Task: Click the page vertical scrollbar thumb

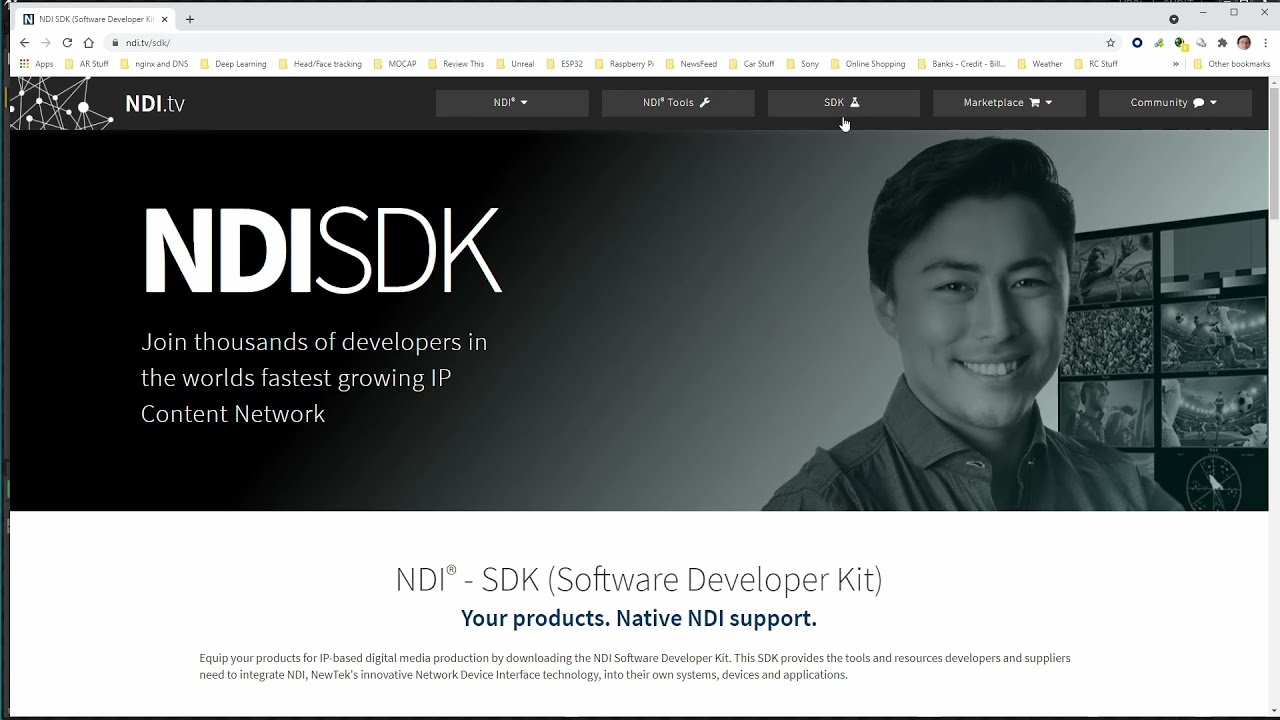Action: point(1274,155)
